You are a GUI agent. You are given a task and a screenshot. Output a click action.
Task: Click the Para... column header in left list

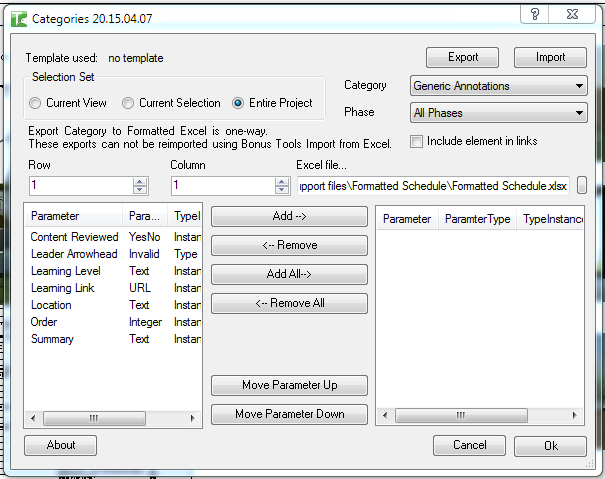tap(145, 216)
